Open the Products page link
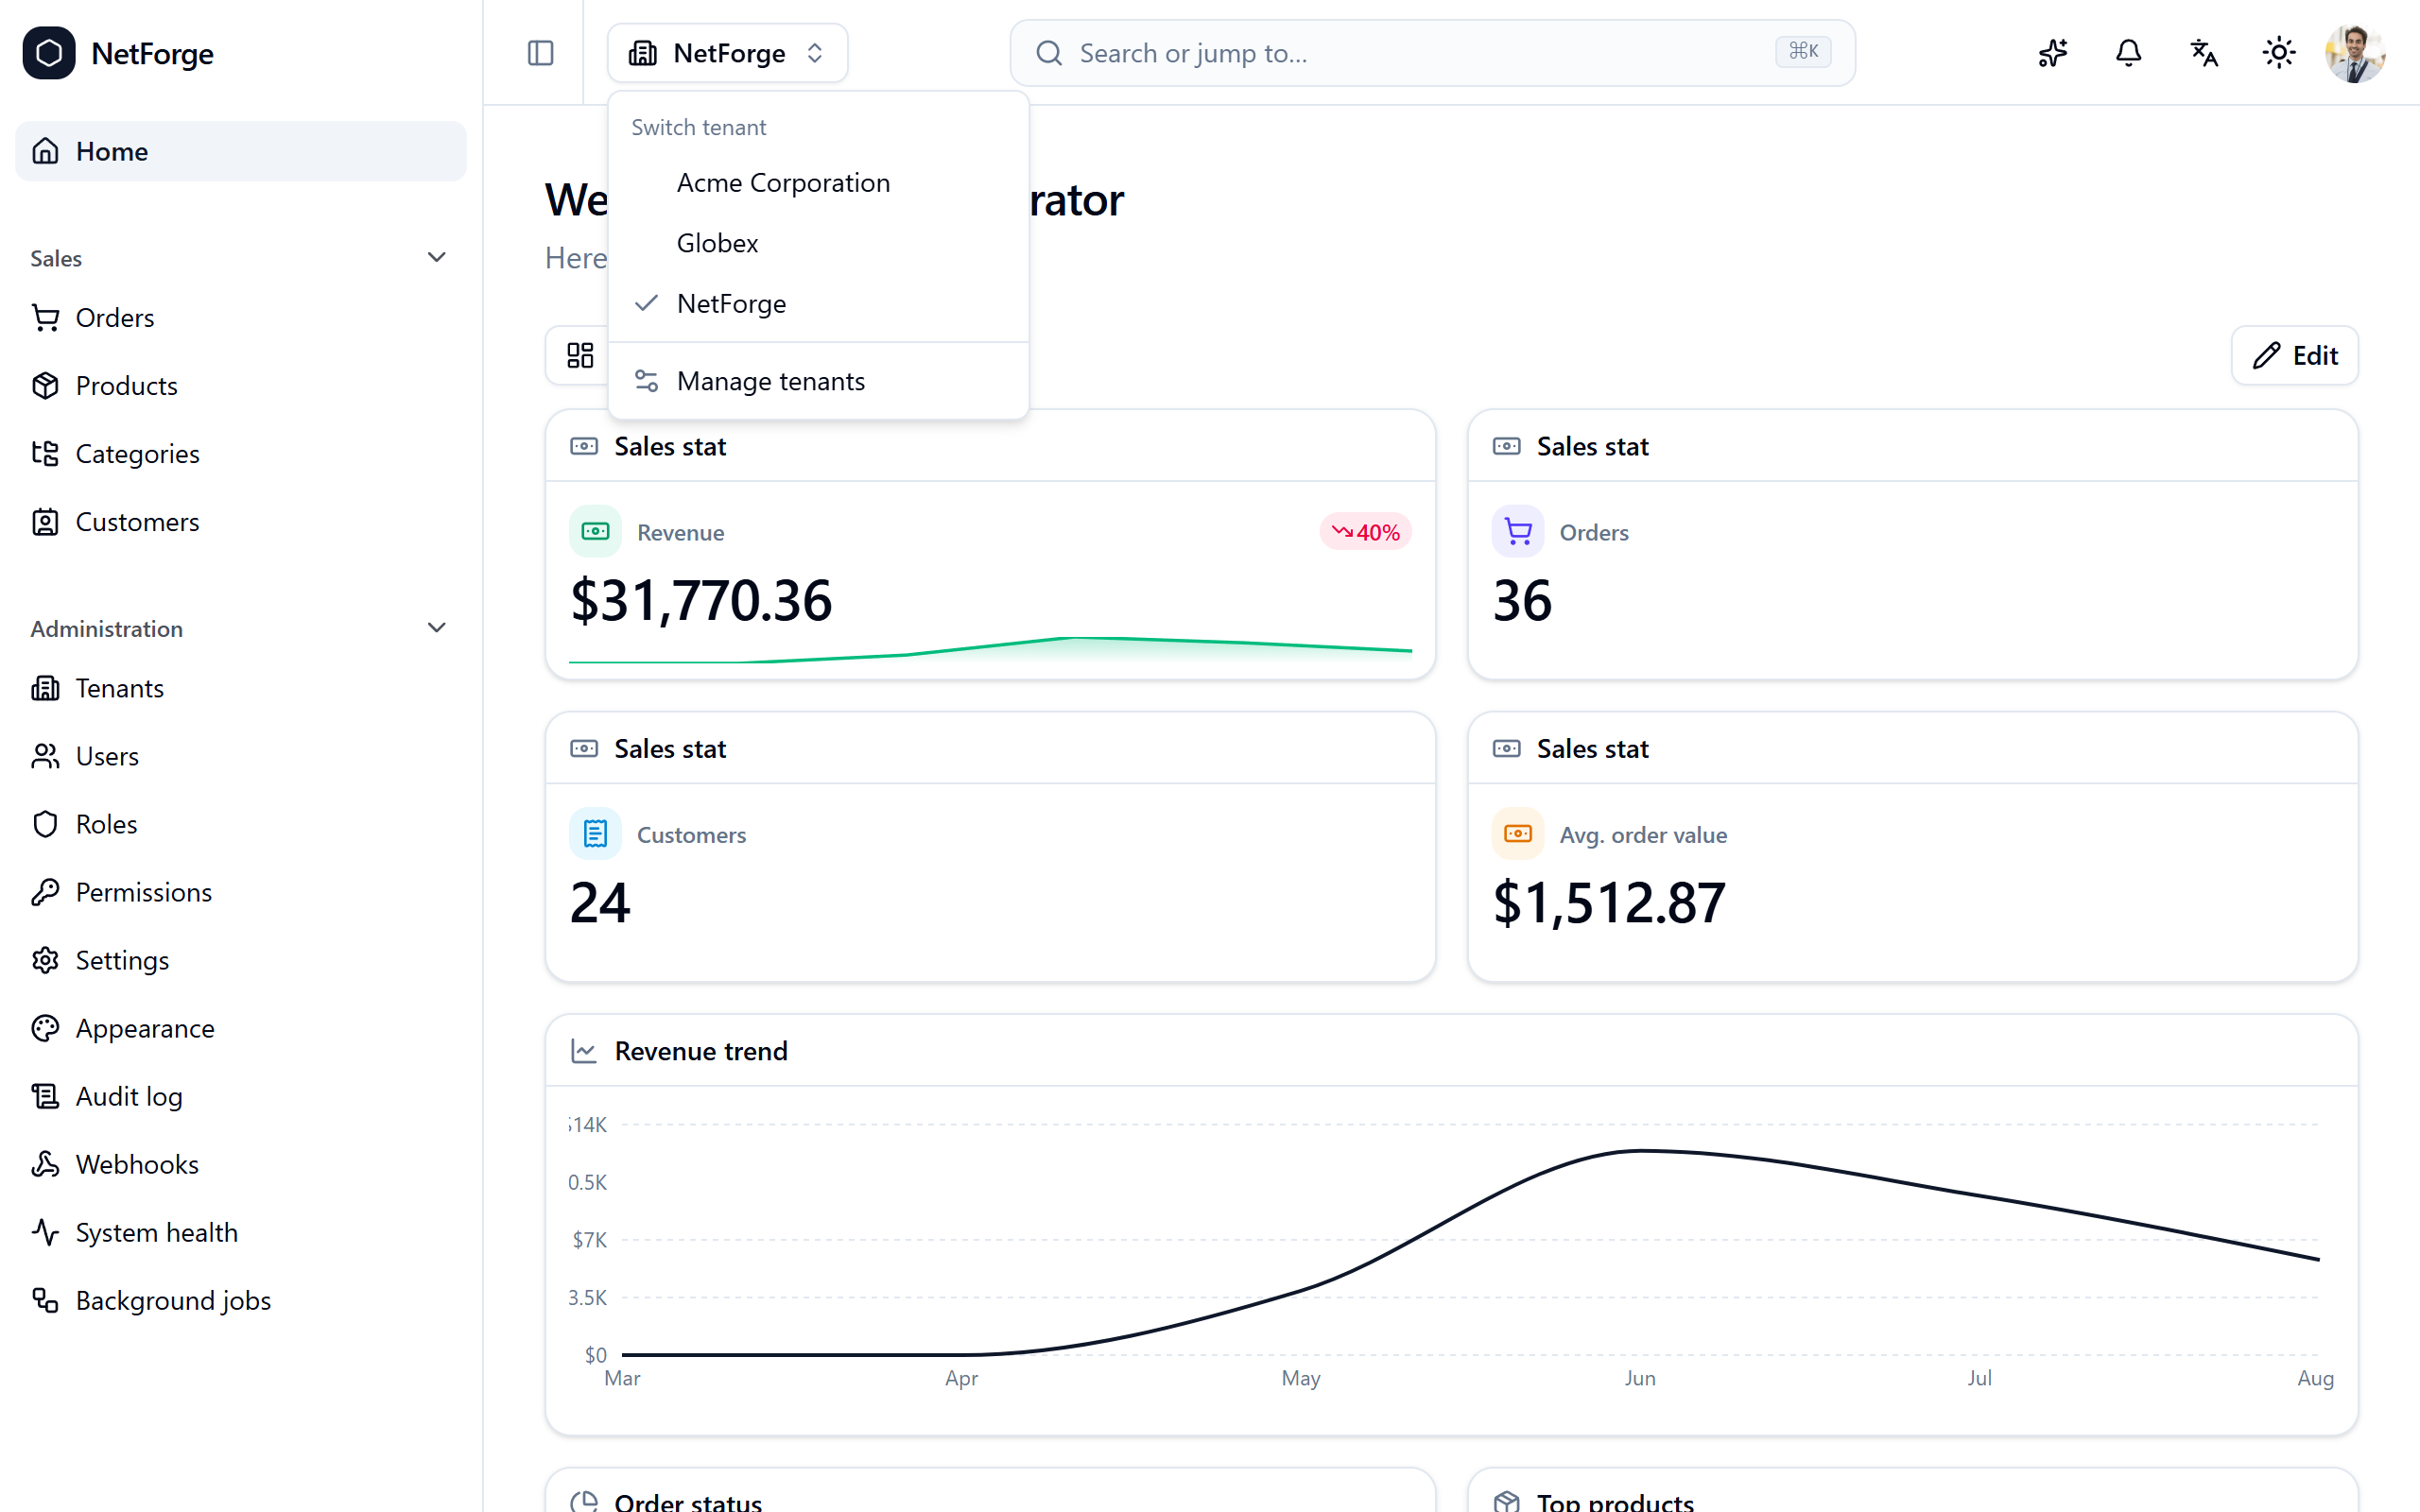 click(x=241, y=386)
